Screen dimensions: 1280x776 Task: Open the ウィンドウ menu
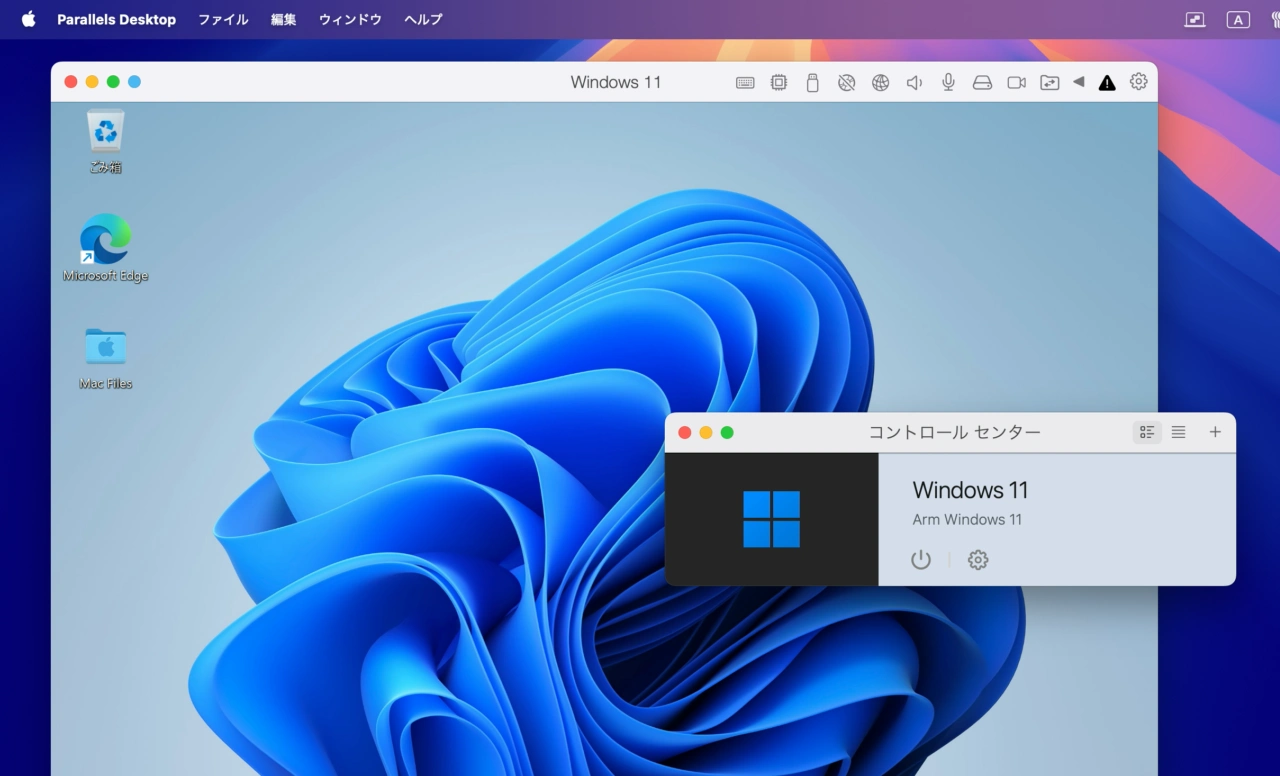[x=349, y=19]
